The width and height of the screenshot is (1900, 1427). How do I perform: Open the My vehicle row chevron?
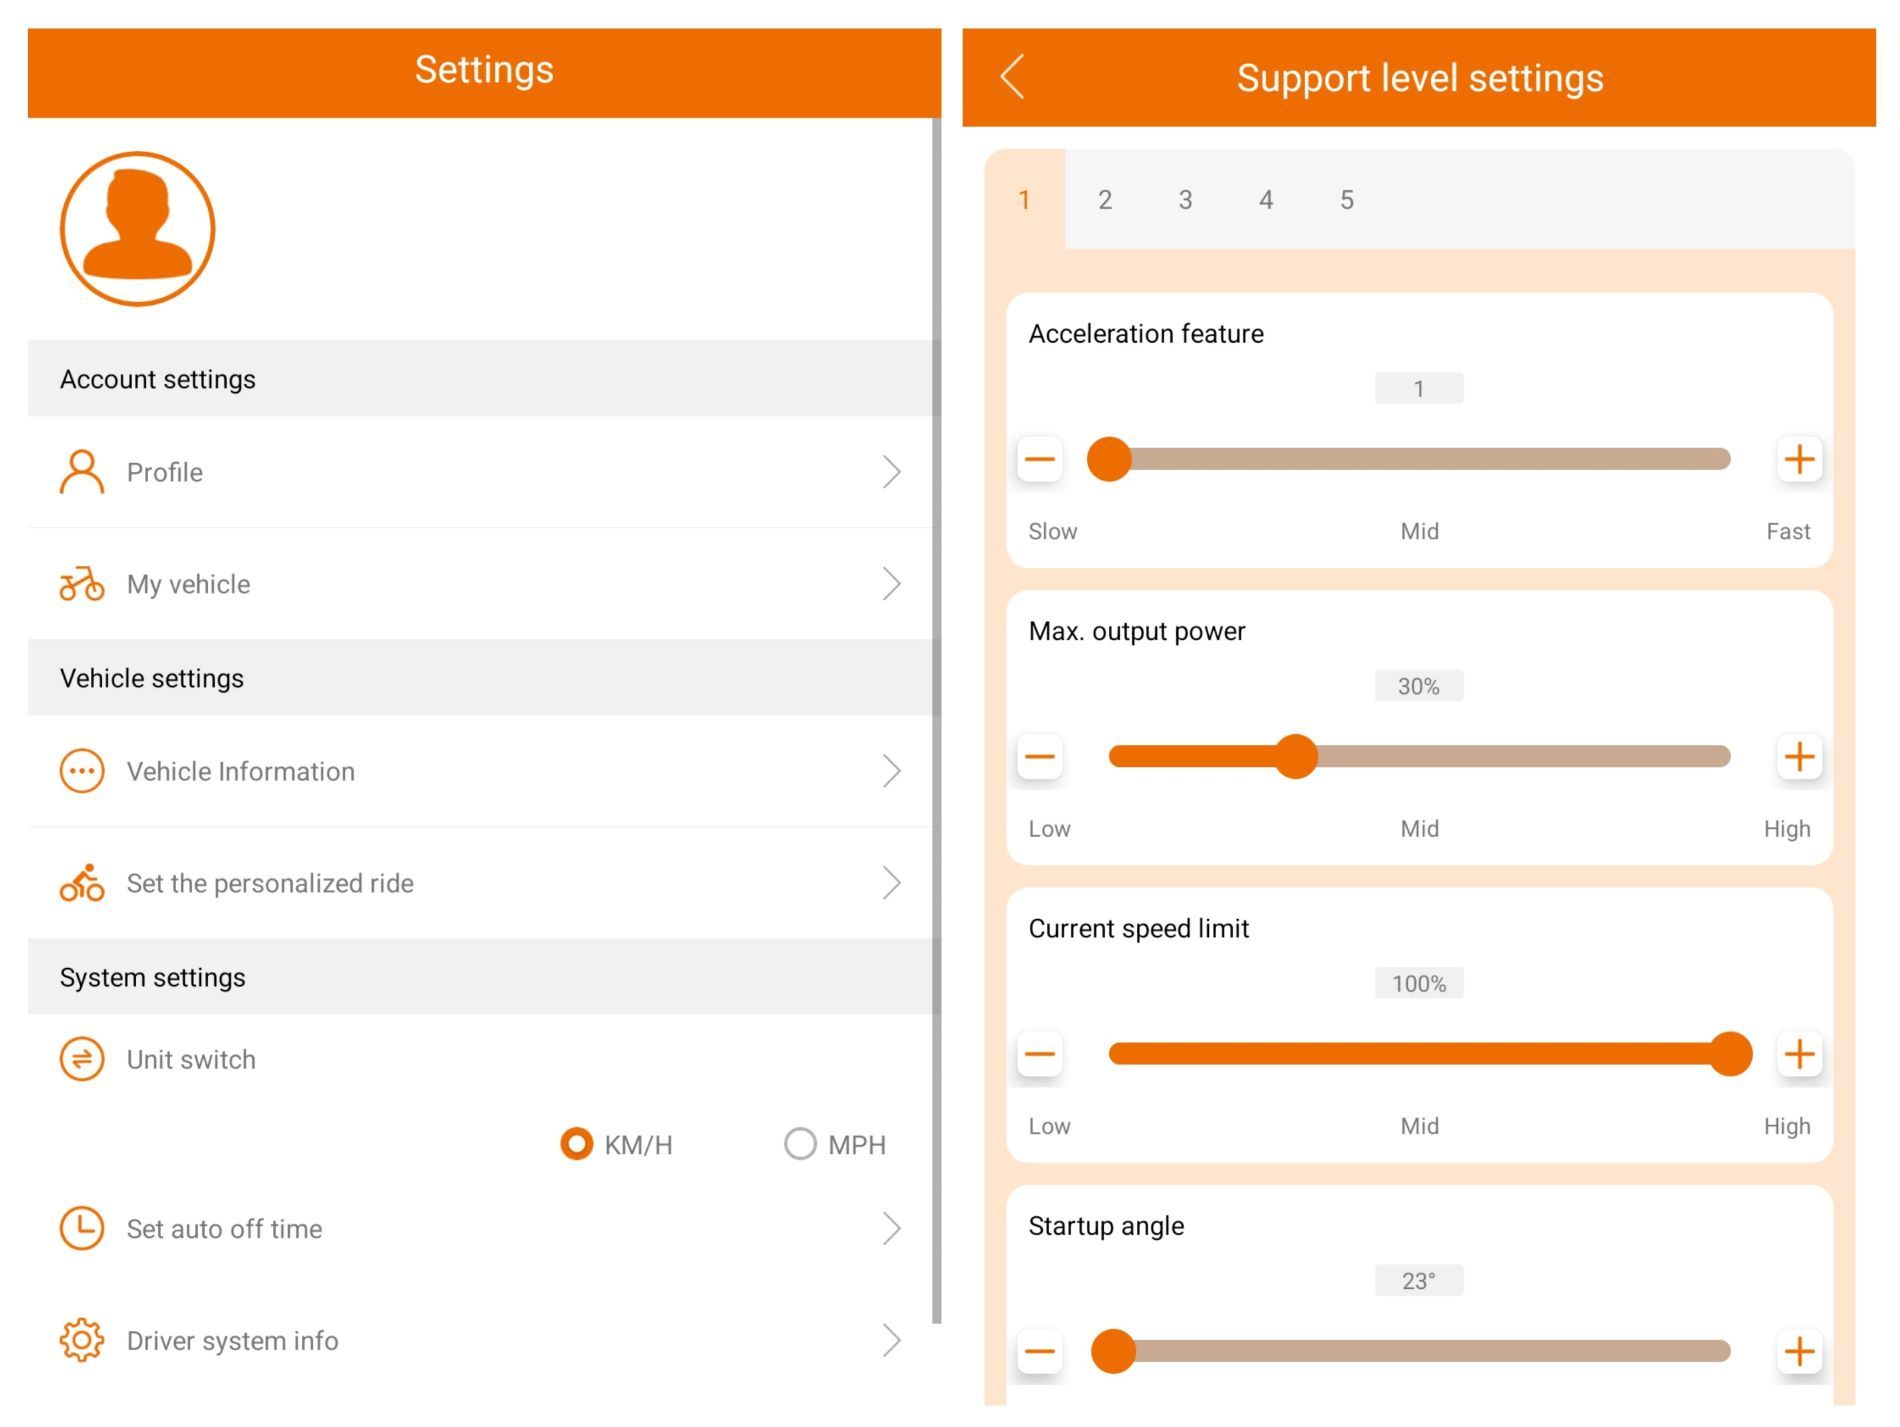(x=892, y=584)
